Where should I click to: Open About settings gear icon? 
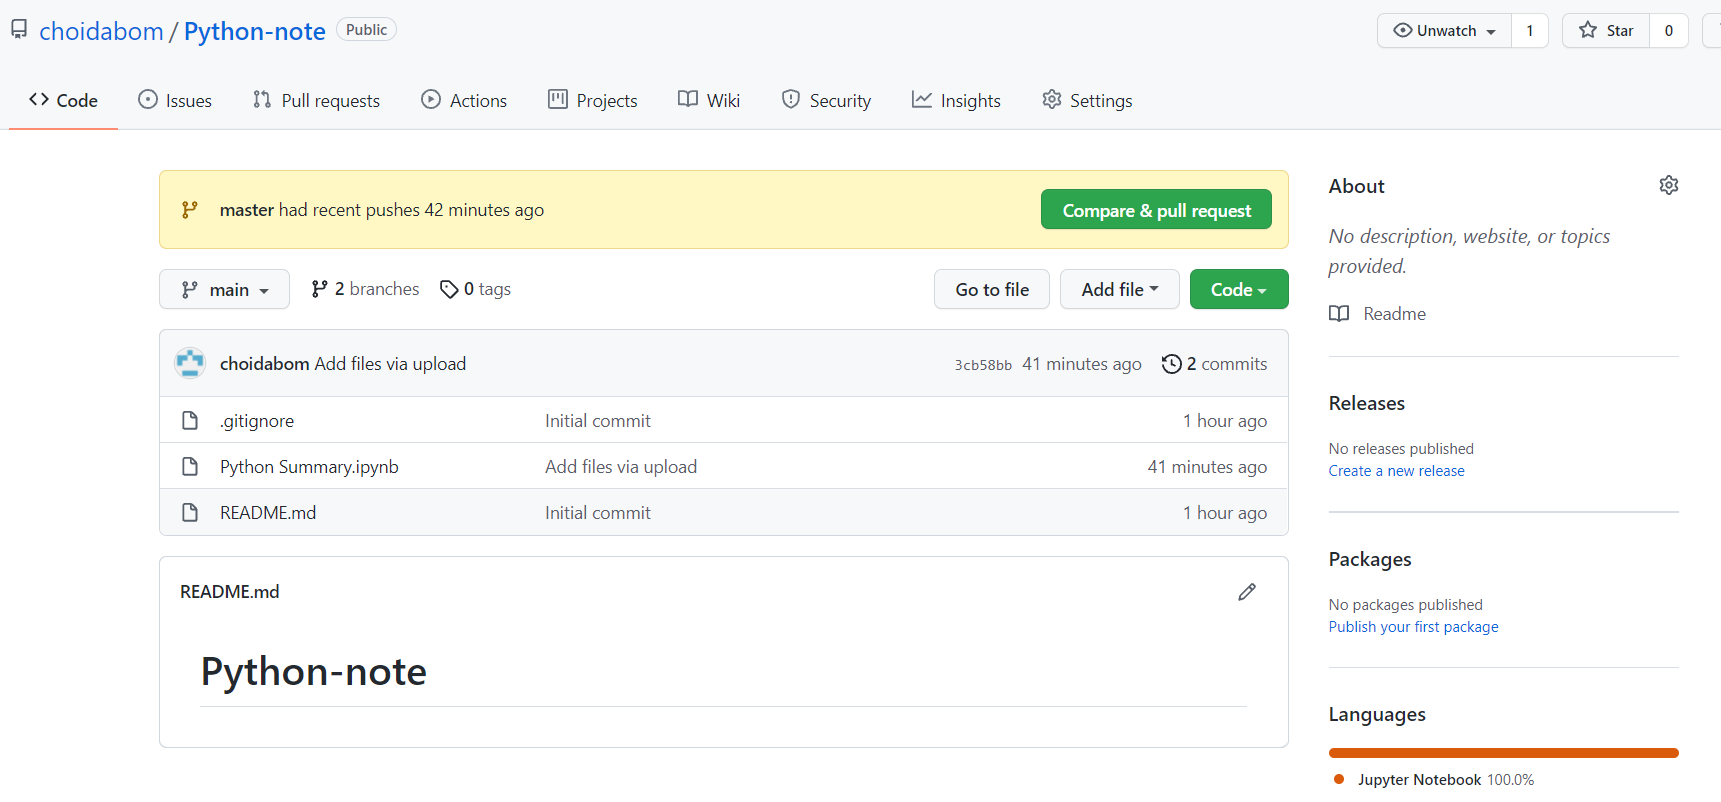(x=1669, y=185)
